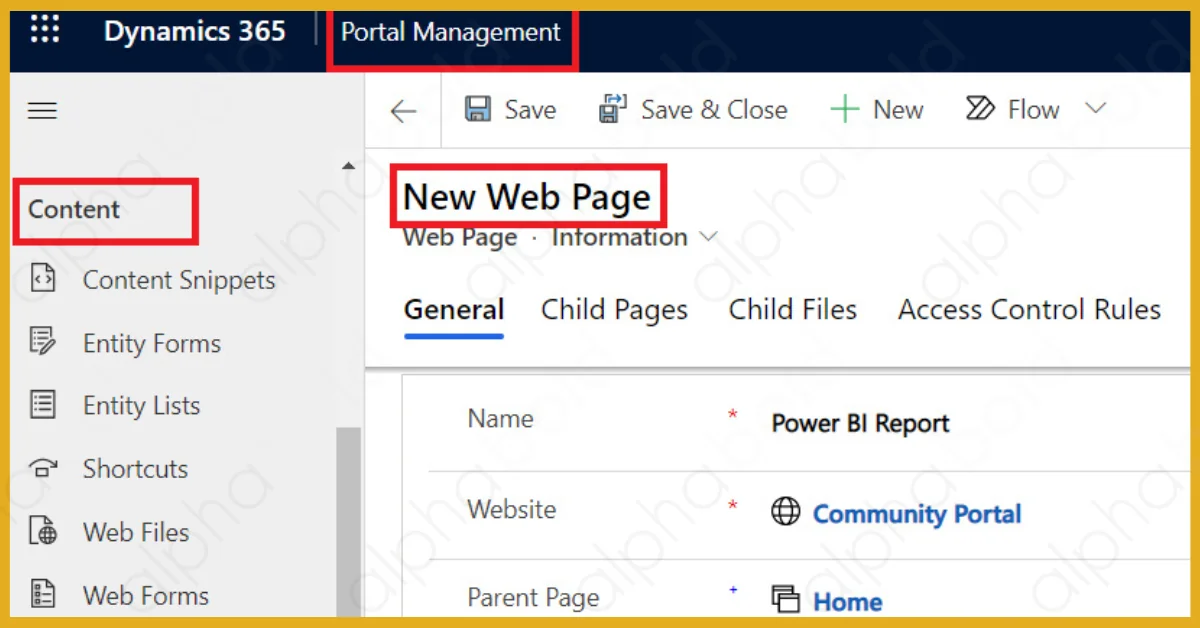Open the Child Pages tab
Image resolution: width=1200 pixels, height=628 pixels.
[x=614, y=310]
